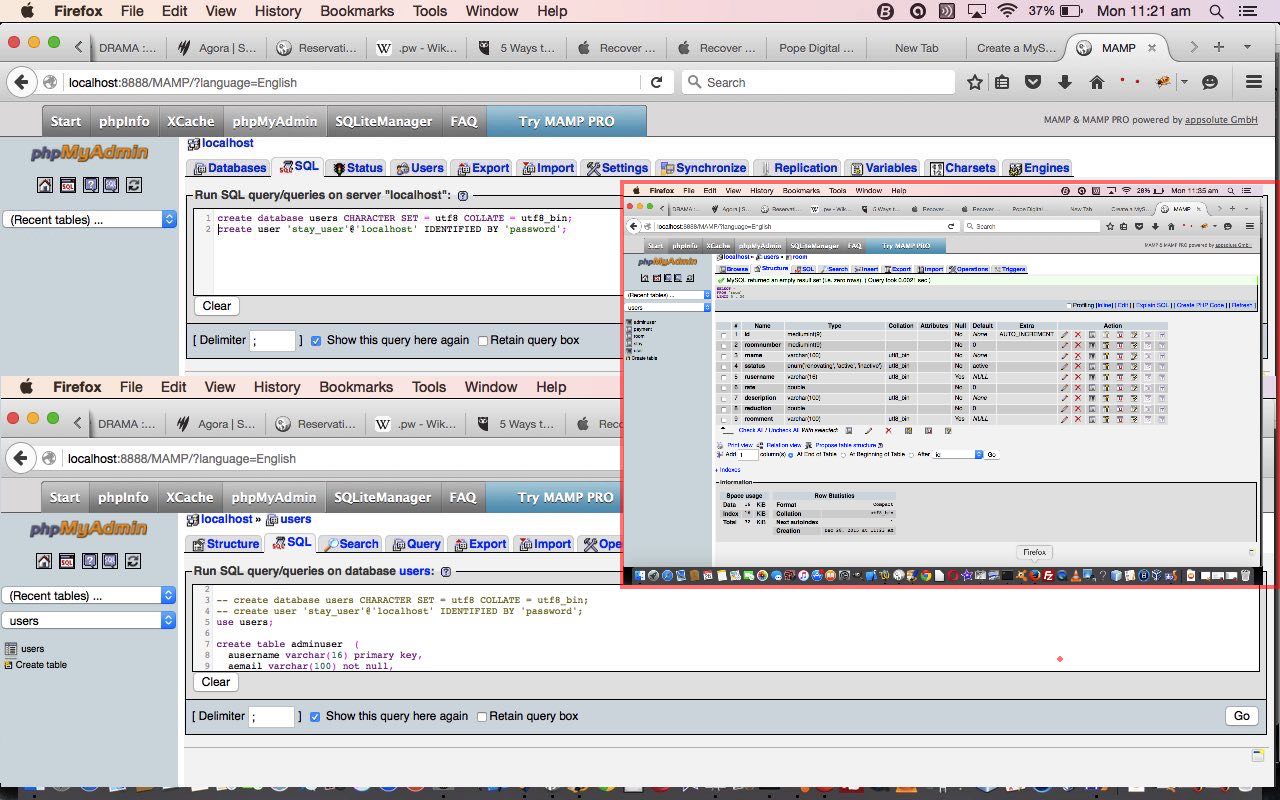
Task: Open the Charsets tab
Action: 962,168
